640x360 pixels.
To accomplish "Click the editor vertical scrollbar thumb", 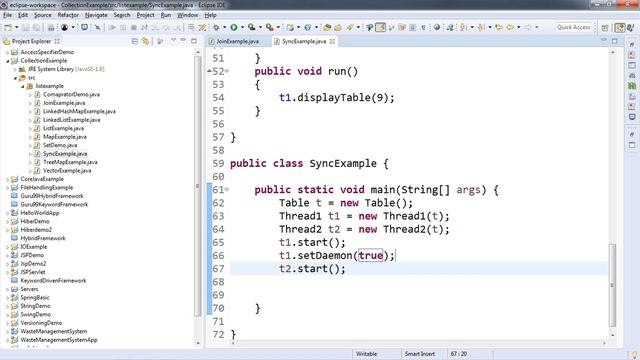I will pyautogui.click(x=612, y=284).
